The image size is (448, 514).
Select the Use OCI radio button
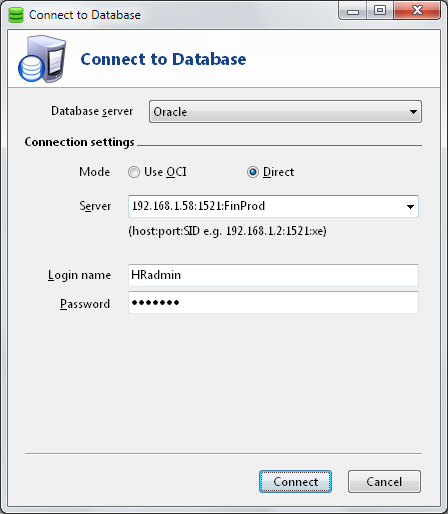(134, 172)
